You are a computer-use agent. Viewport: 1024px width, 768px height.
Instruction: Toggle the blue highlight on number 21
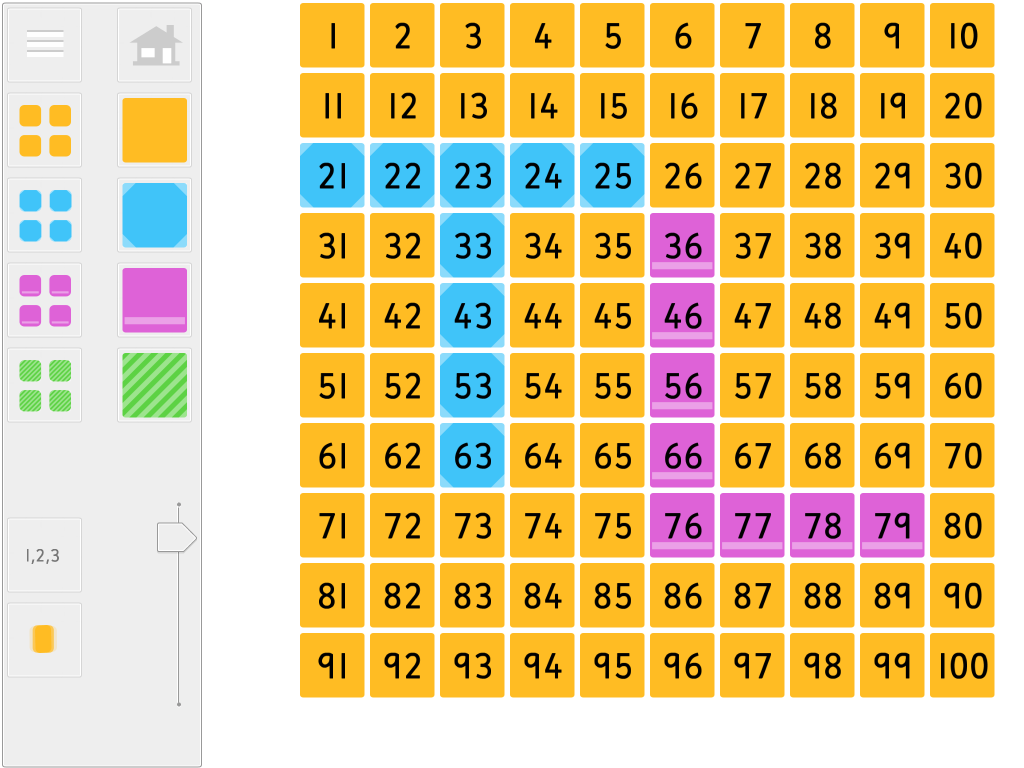332,176
